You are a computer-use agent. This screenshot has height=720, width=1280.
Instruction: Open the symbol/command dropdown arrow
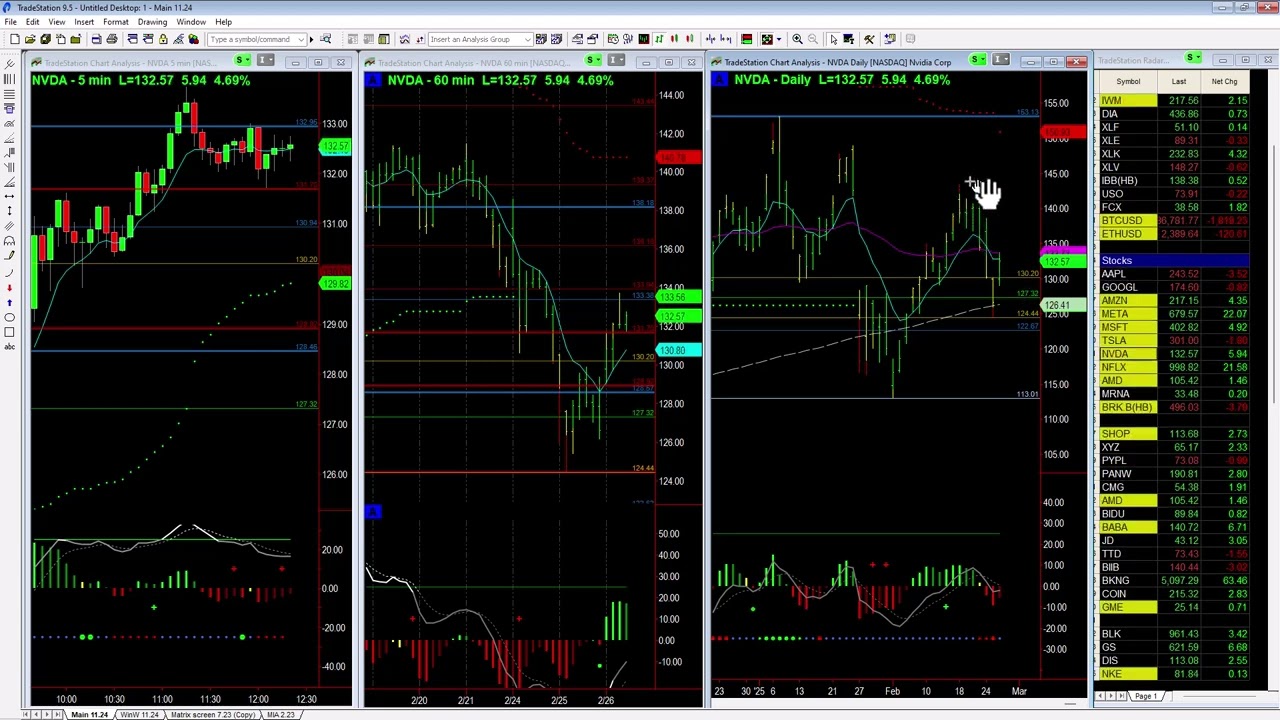300,40
